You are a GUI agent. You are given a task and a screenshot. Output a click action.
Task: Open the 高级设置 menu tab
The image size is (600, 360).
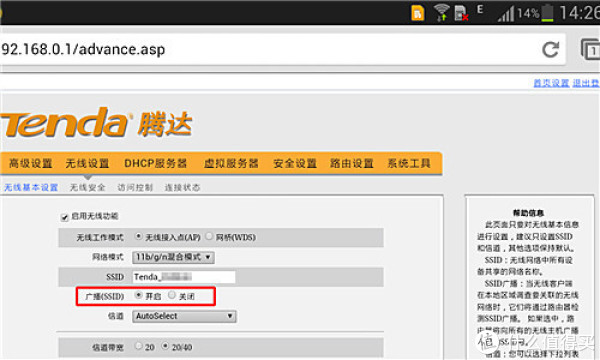(x=31, y=163)
